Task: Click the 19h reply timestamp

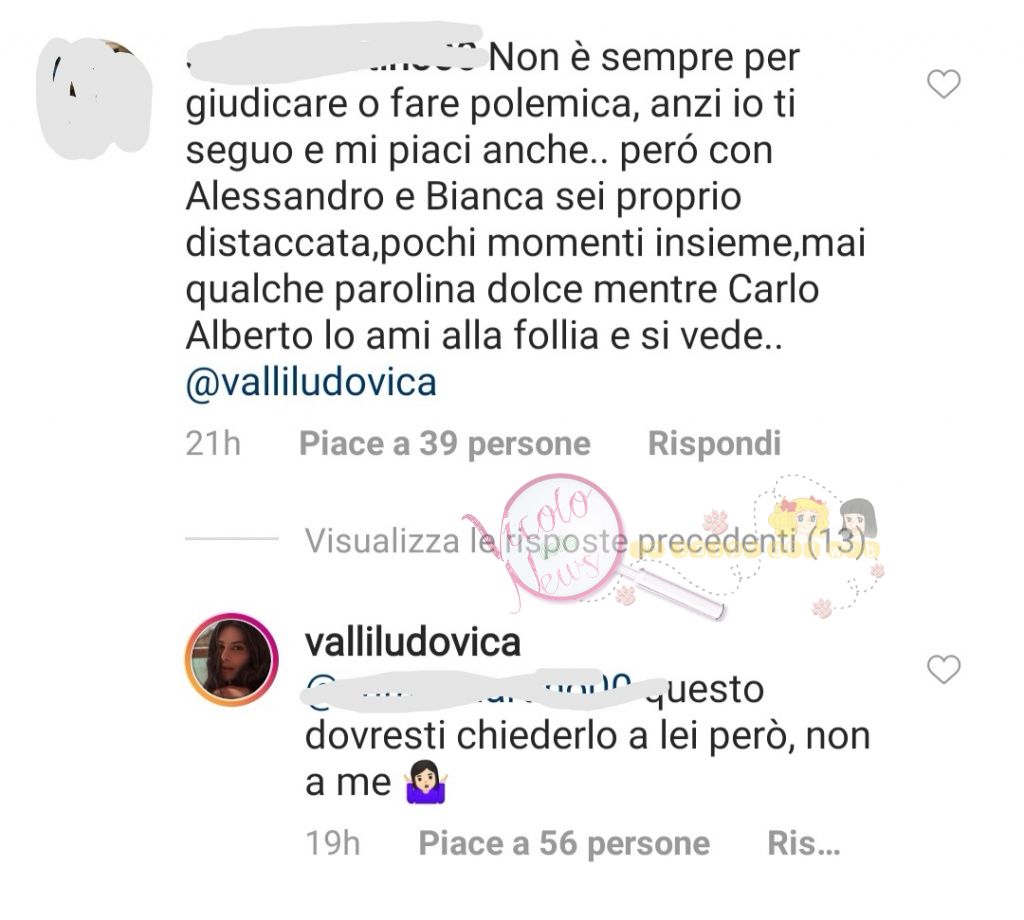Action: 332,843
